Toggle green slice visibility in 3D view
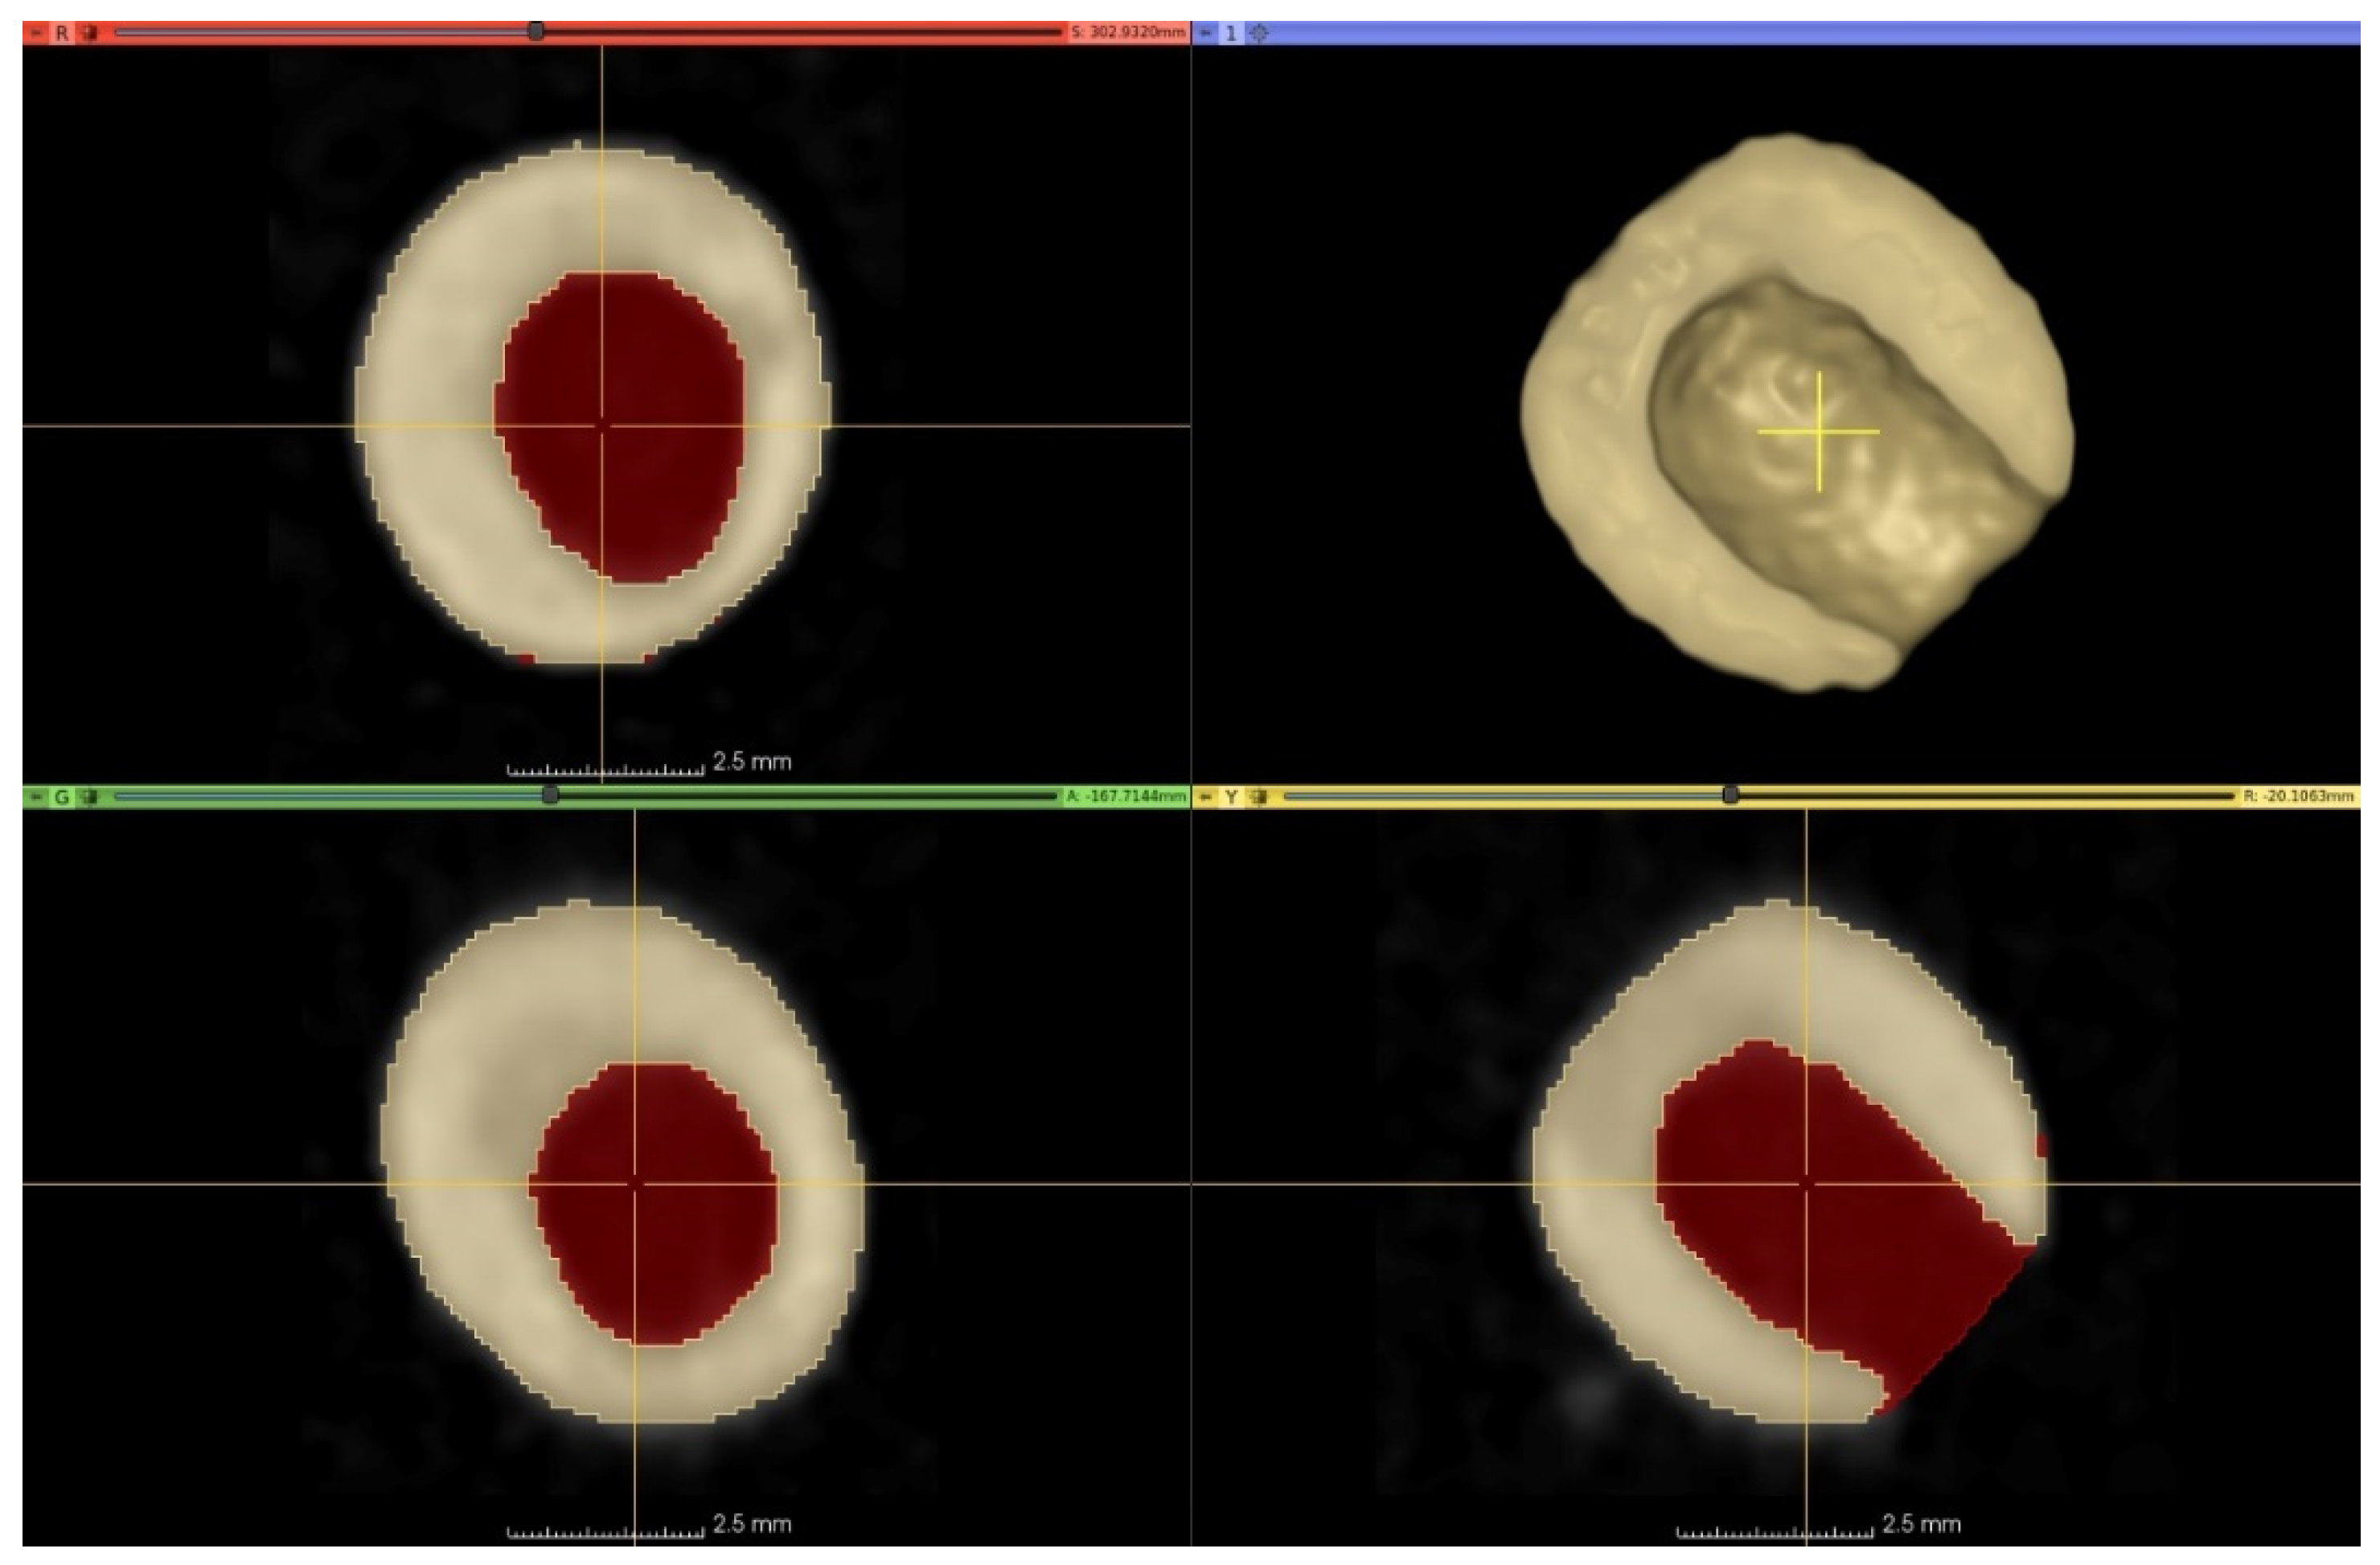Screen dimensions: 2380x1565 90,797
